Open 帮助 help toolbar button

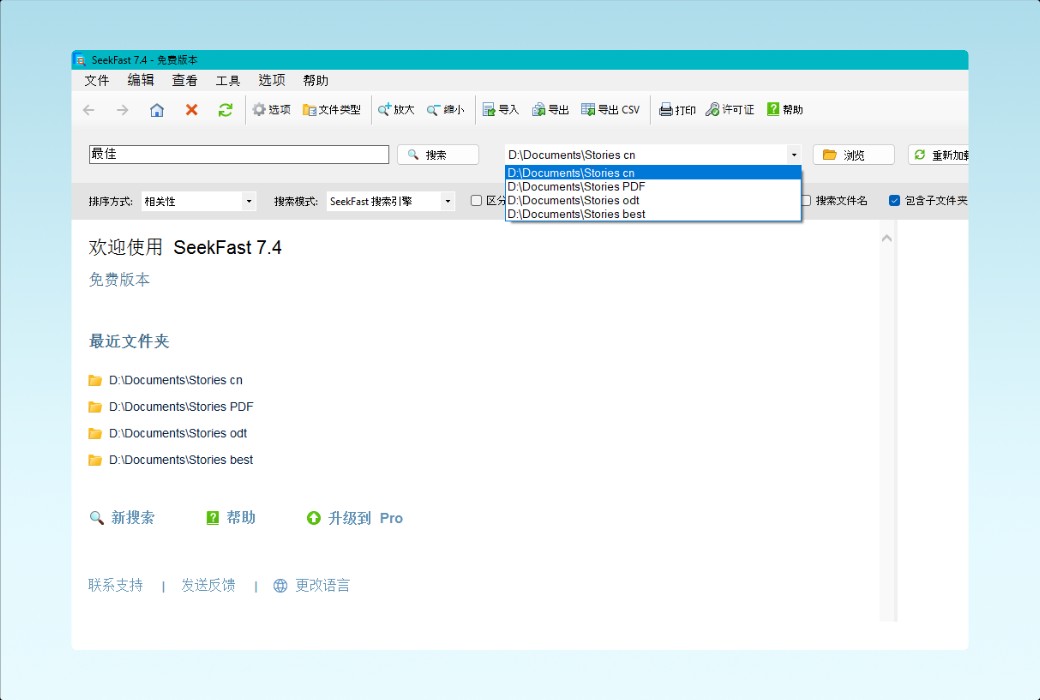click(x=785, y=109)
